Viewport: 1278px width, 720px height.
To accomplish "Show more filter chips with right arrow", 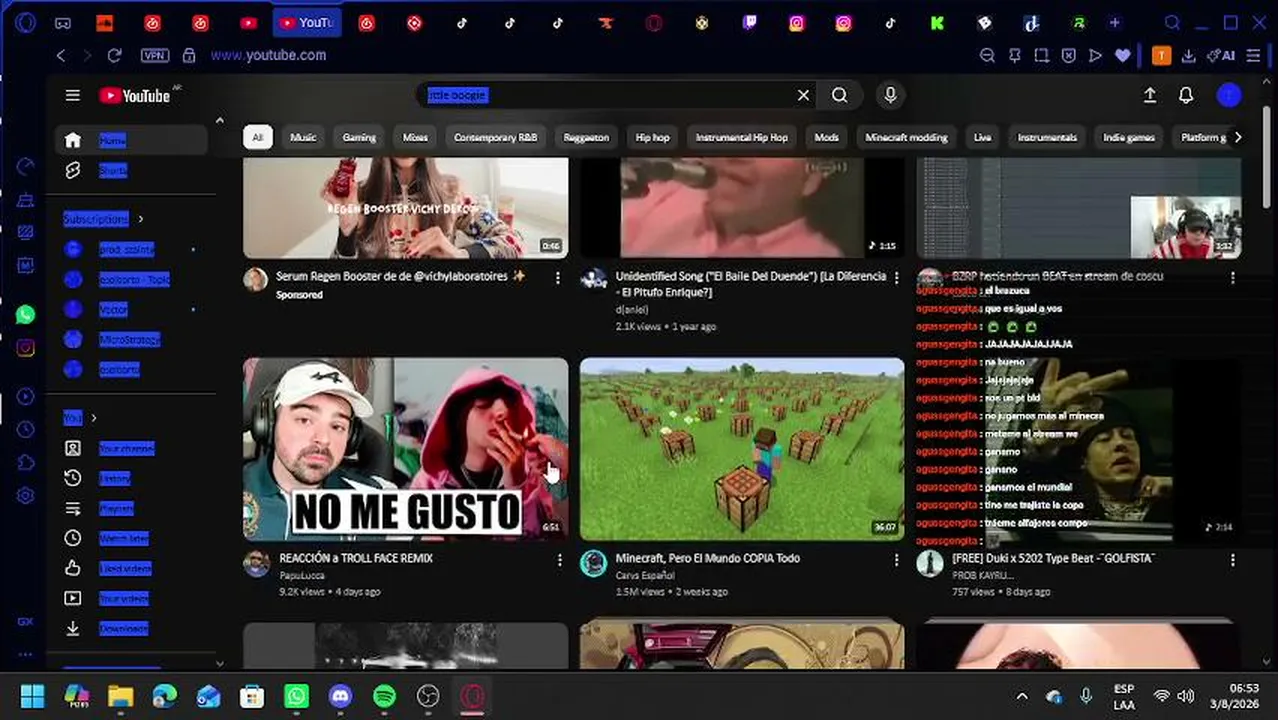I will pos(1238,137).
